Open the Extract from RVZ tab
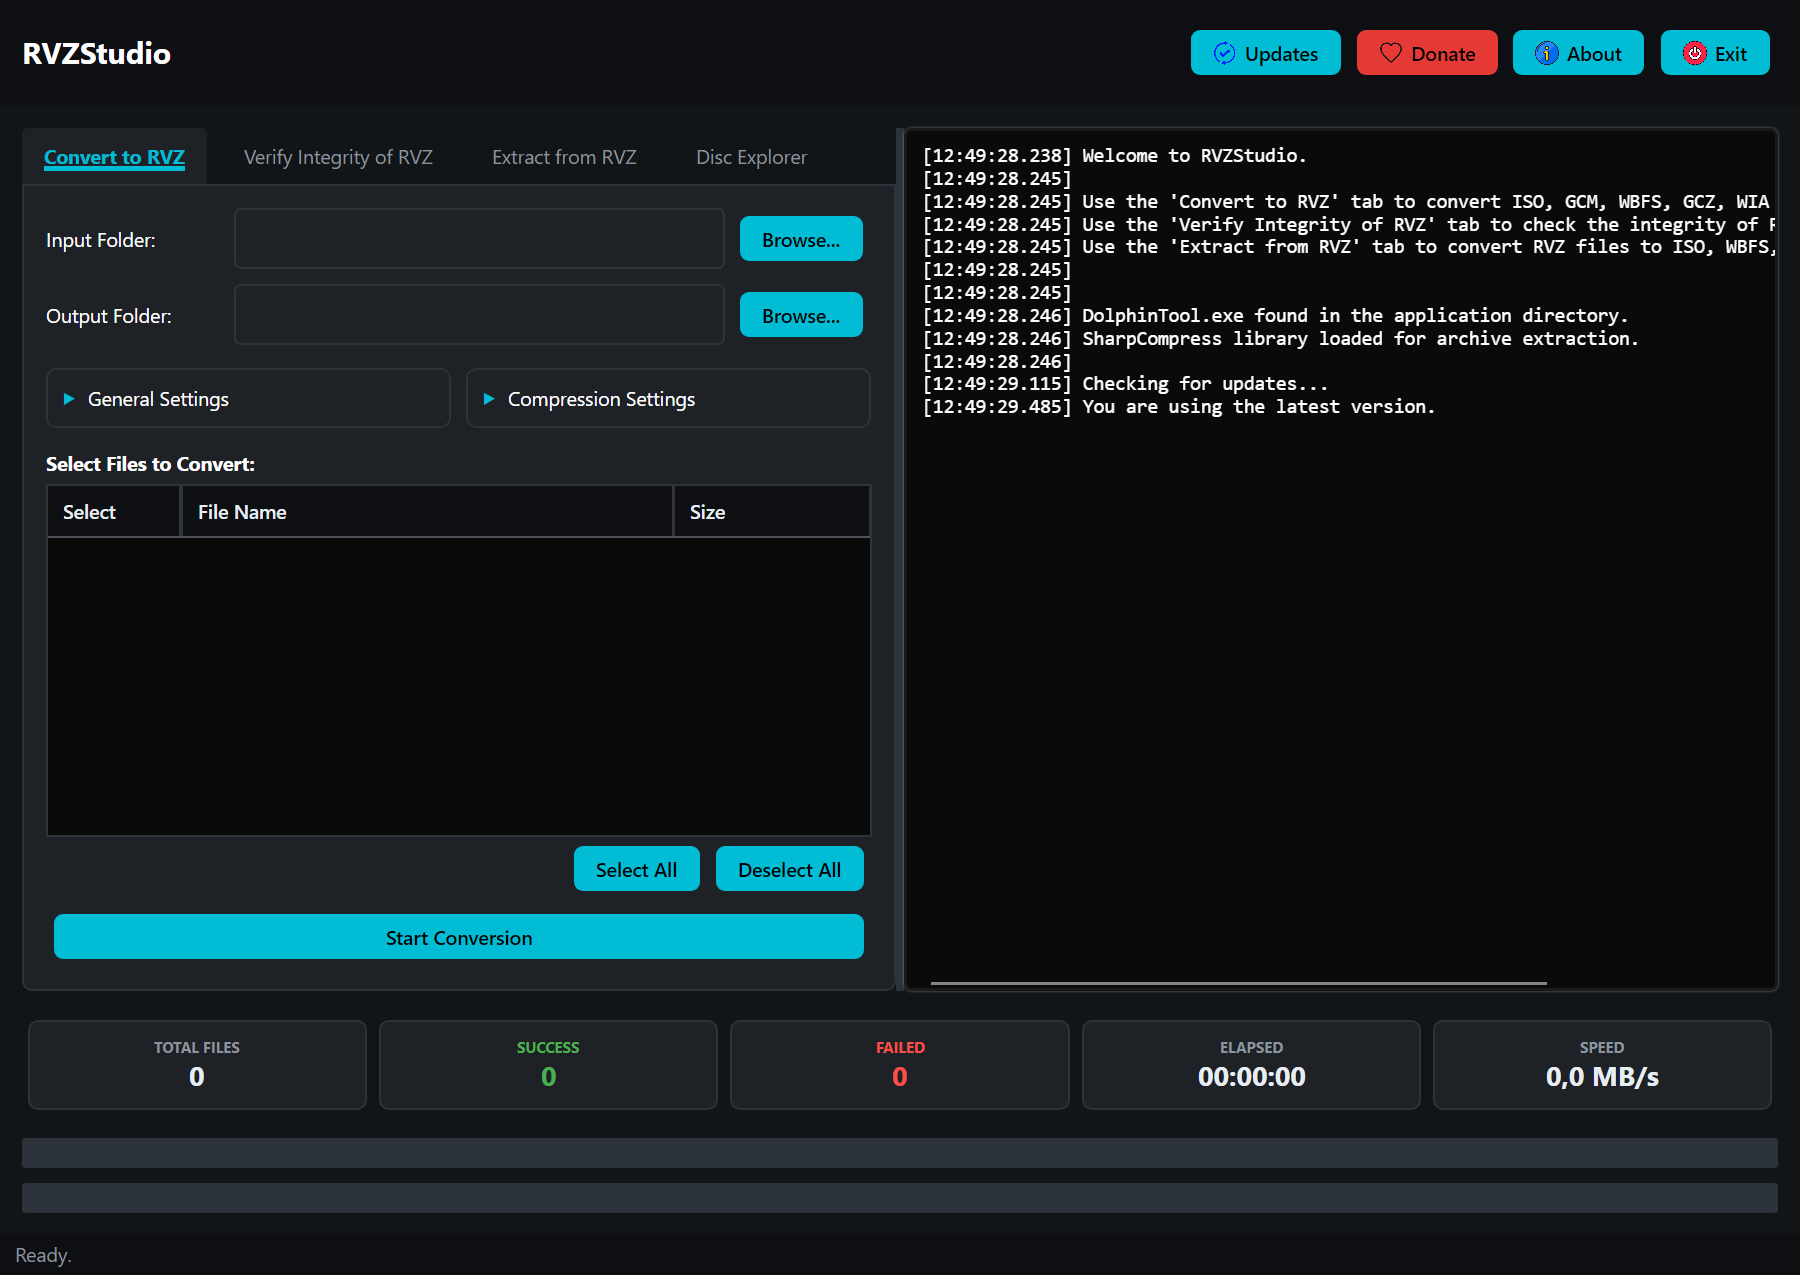Image resolution: width=1800 pixels, height=1275 pixels. (564, 157)
